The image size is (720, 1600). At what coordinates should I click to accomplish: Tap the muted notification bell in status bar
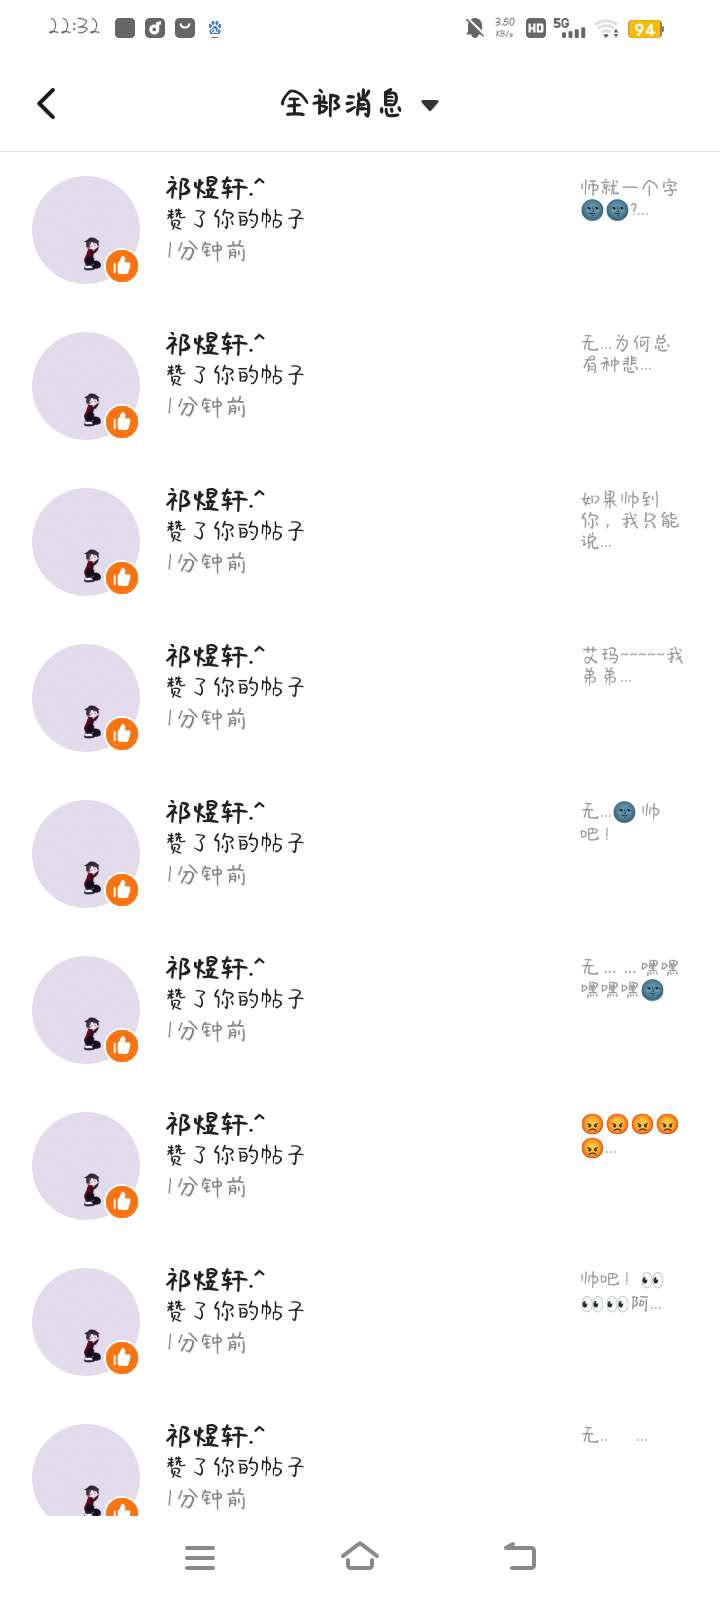[475, 29]
